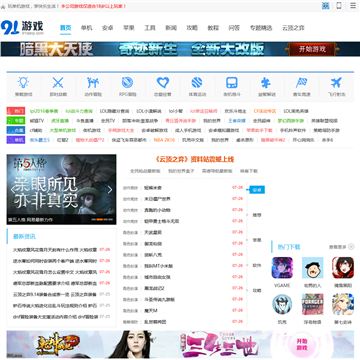Click the slideshow previous arrow
The image size is (360, 360).
click(x=13, y=190)
